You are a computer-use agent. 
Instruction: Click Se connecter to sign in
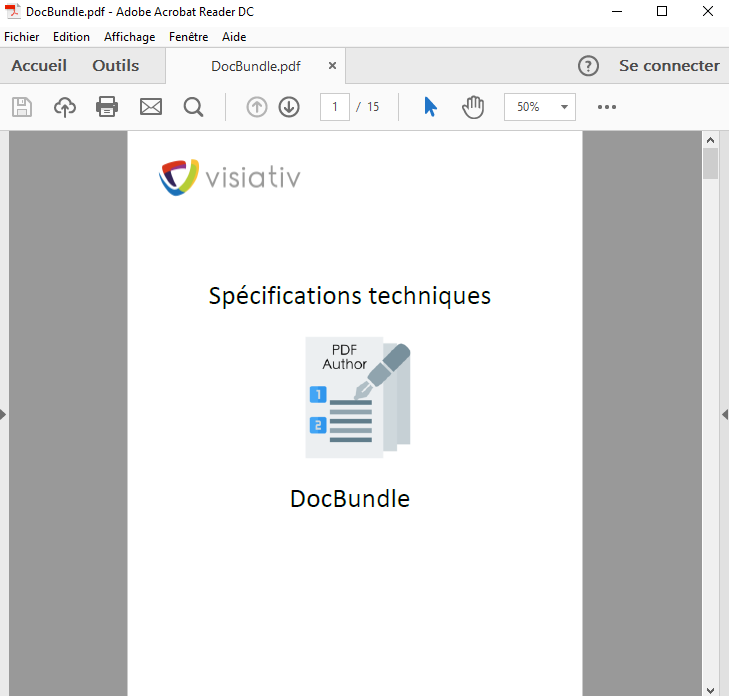669,66
